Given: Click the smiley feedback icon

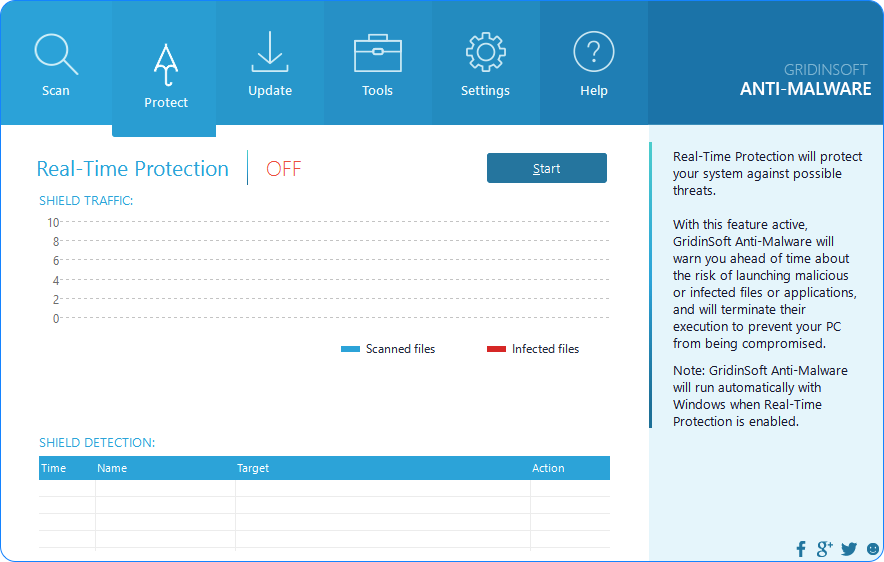Looking at the screenshot, I should (x=873, y=549).
